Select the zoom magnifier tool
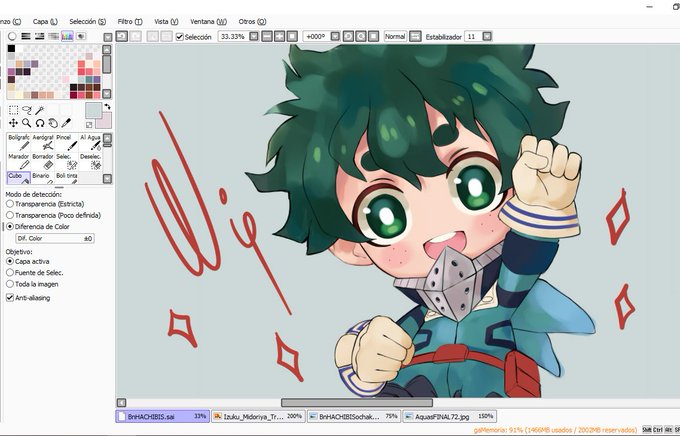This screenshot has width=680, height=436. (x=27, y=123)
